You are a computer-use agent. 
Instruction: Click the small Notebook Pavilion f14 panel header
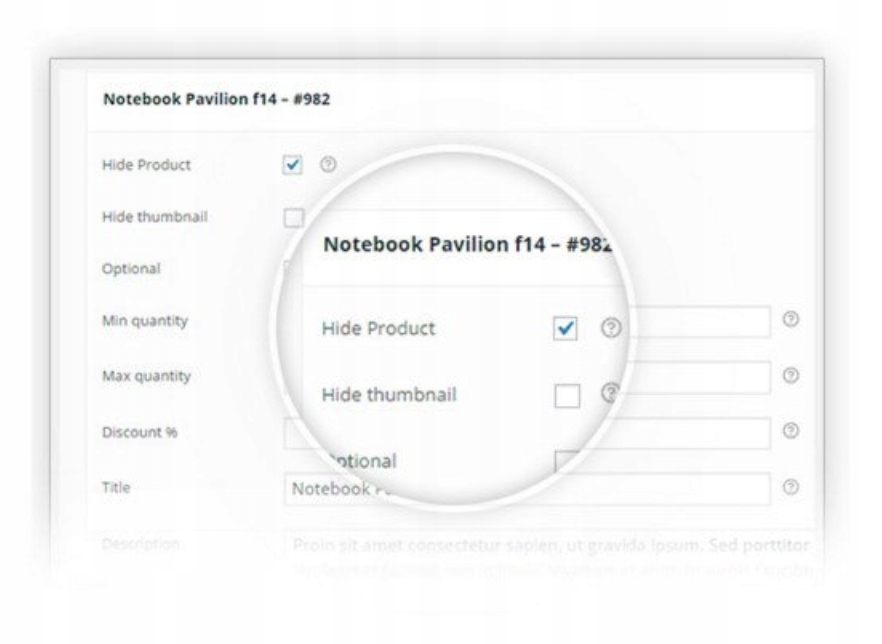[x=217, y=99]
